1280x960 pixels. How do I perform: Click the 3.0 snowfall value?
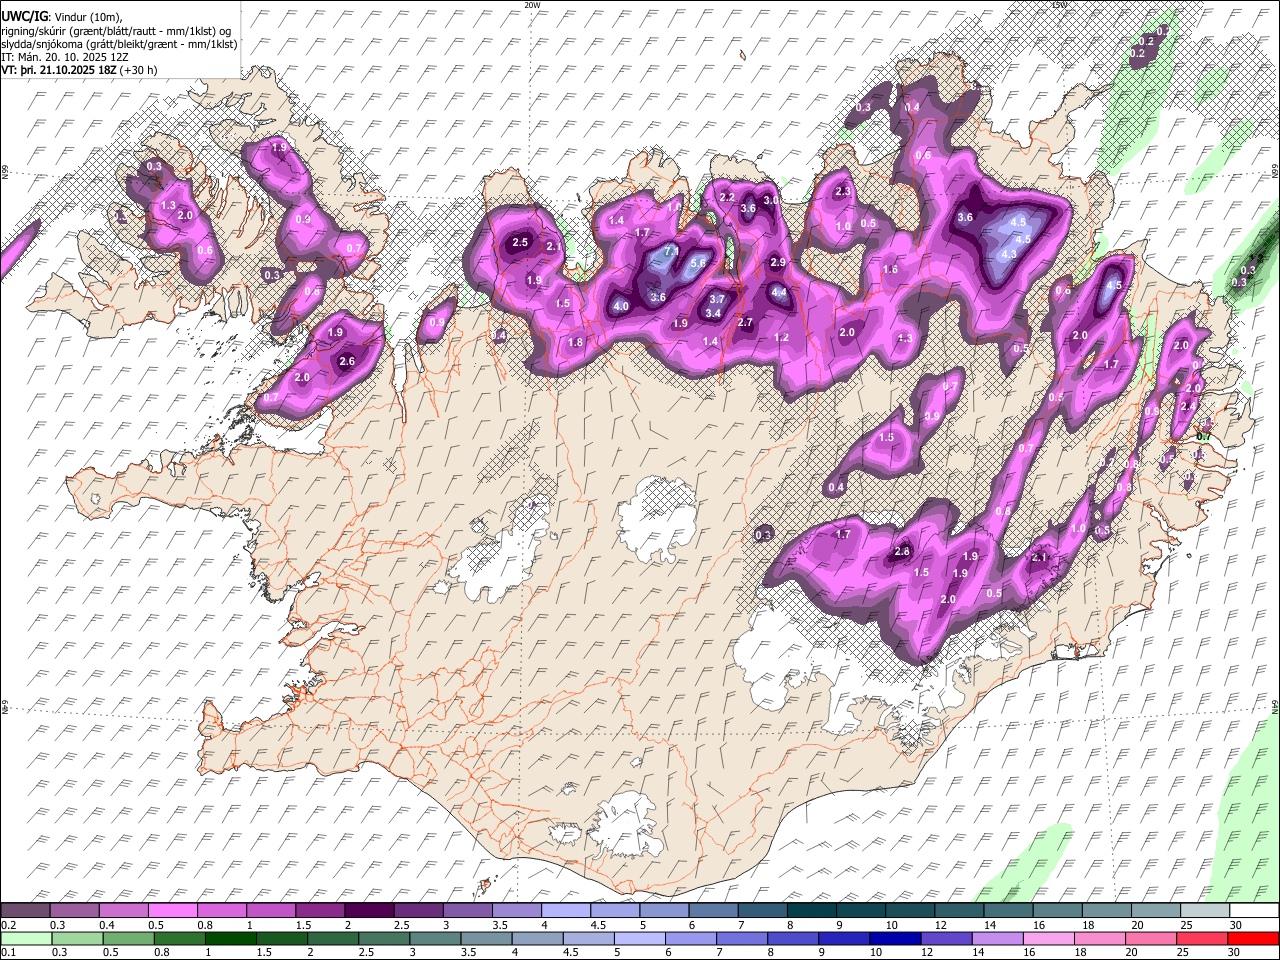[x=771, y=200]
